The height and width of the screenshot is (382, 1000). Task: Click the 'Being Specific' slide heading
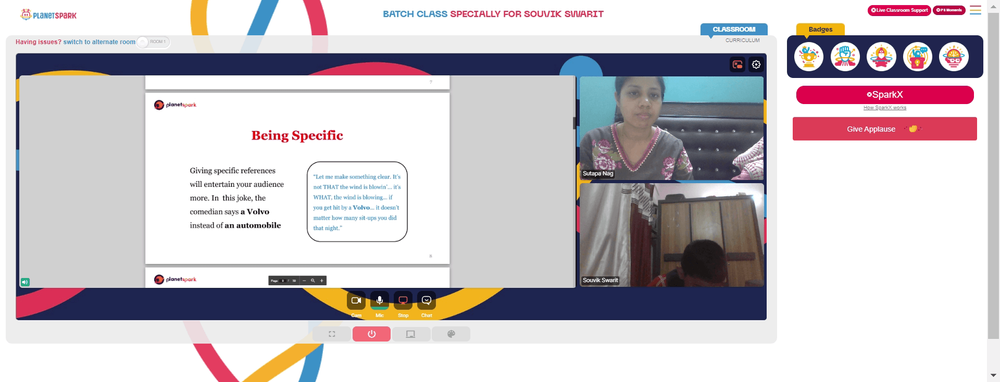pos(297,135)
